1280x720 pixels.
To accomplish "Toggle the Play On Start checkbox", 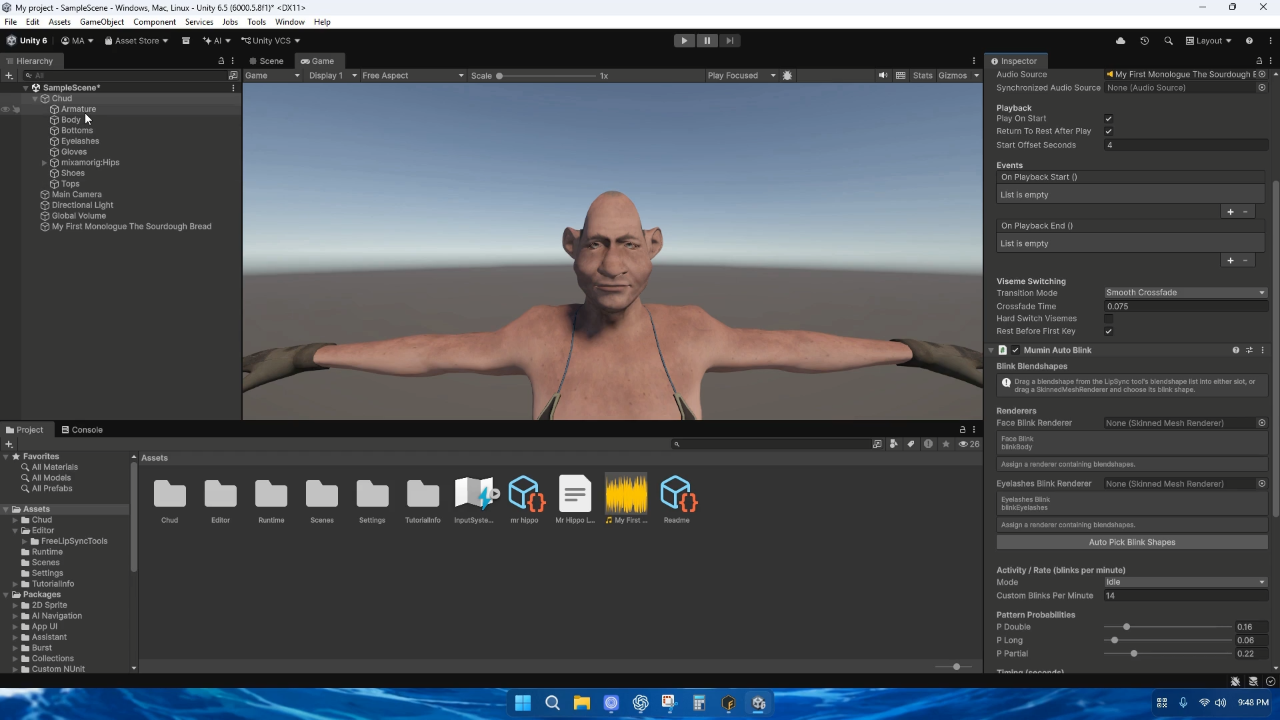I will point(1108,119).
